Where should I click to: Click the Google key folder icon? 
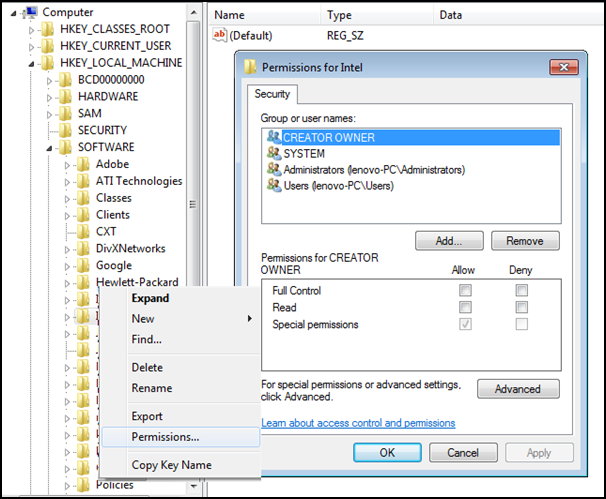tap(84, 265)
